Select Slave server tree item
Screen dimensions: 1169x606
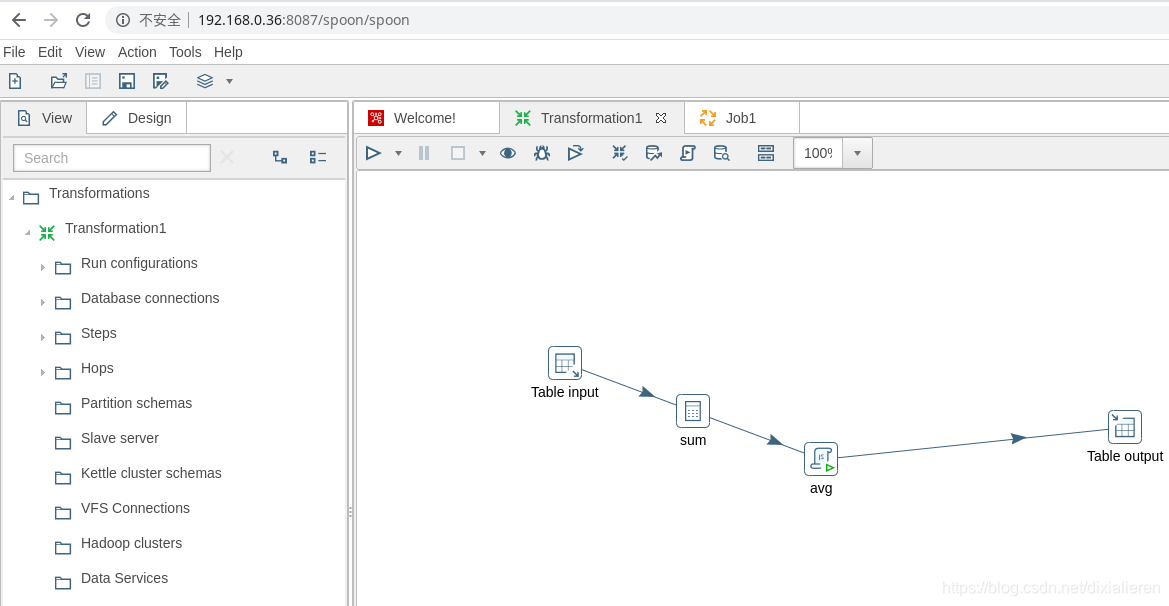click(119, 438)
